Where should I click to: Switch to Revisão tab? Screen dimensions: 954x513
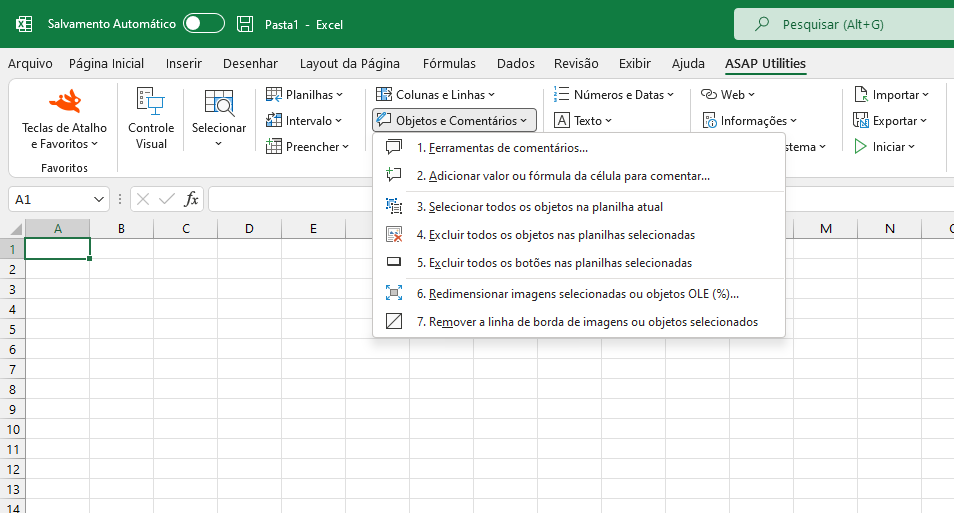[x=576, y=63]
